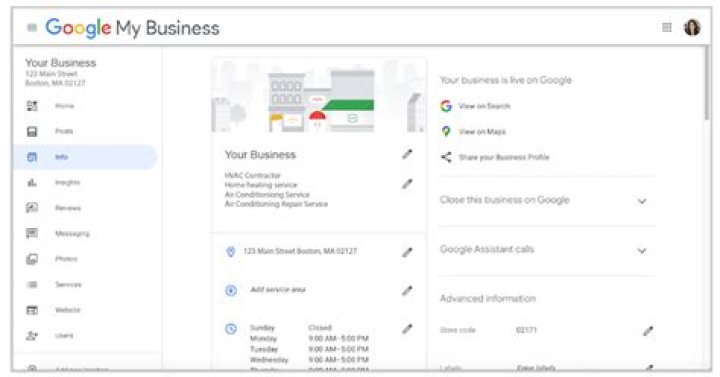Click the Tuesday hours row
This screenshot has height=377, width=720.
click(309, 349)
